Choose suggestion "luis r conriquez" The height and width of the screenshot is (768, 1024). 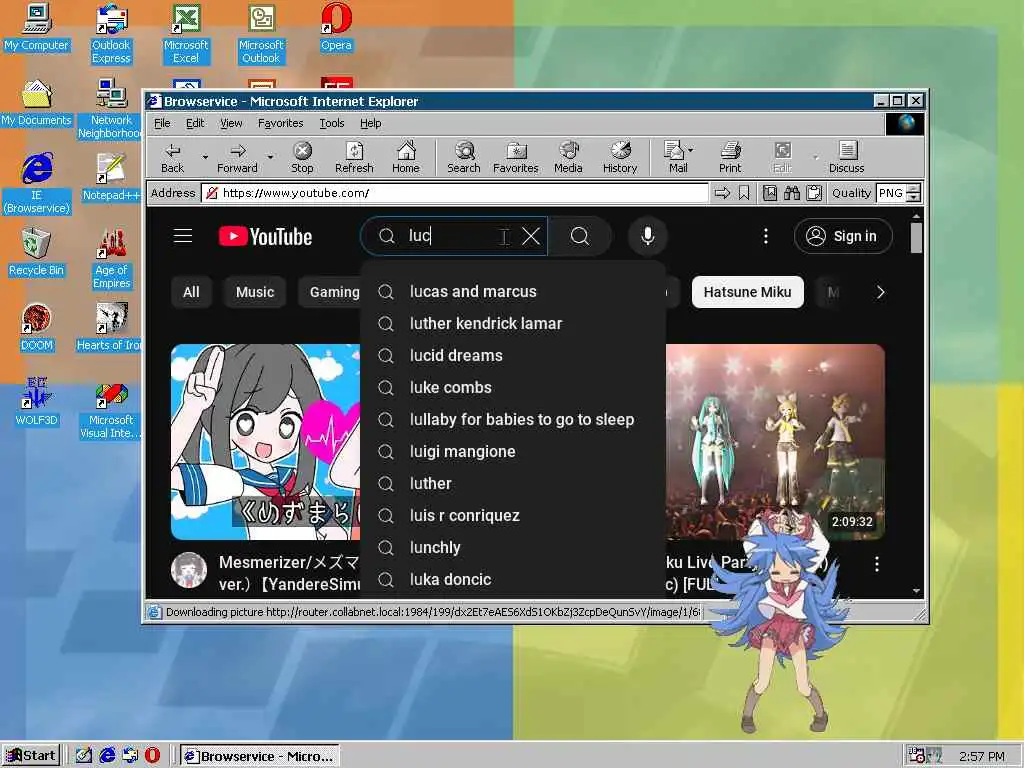(x=513, y=515)
